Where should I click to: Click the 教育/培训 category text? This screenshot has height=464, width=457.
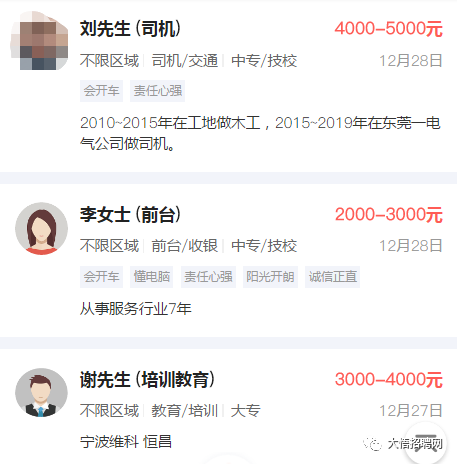(185, 411)
